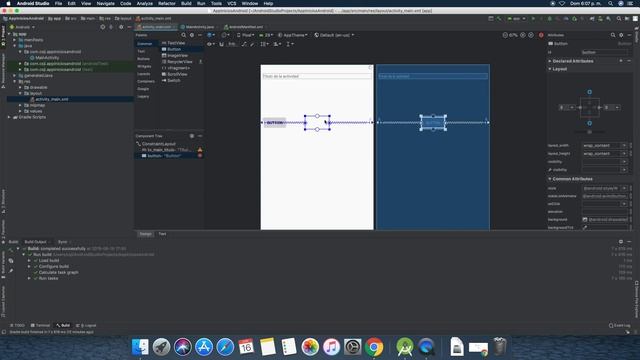Expand the manifests folder
640x360 pixels.
[x=15, y=40]
